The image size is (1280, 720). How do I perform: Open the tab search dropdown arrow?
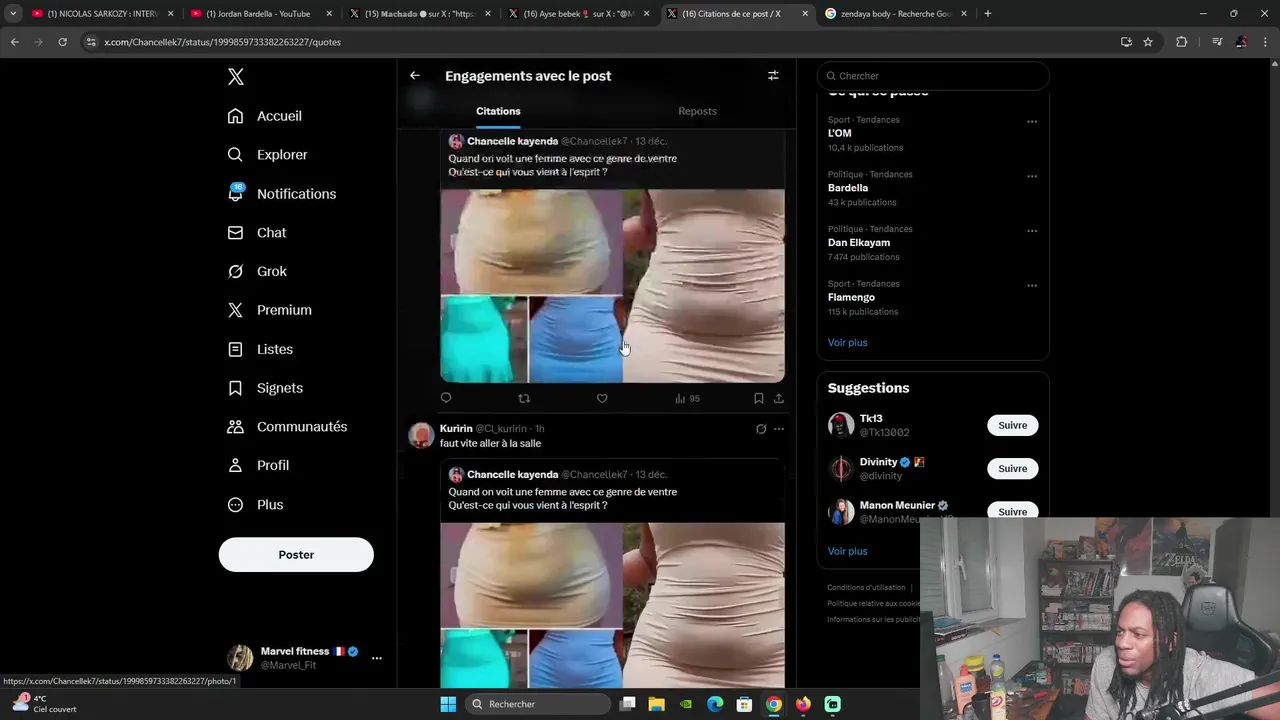coord(13,14)
